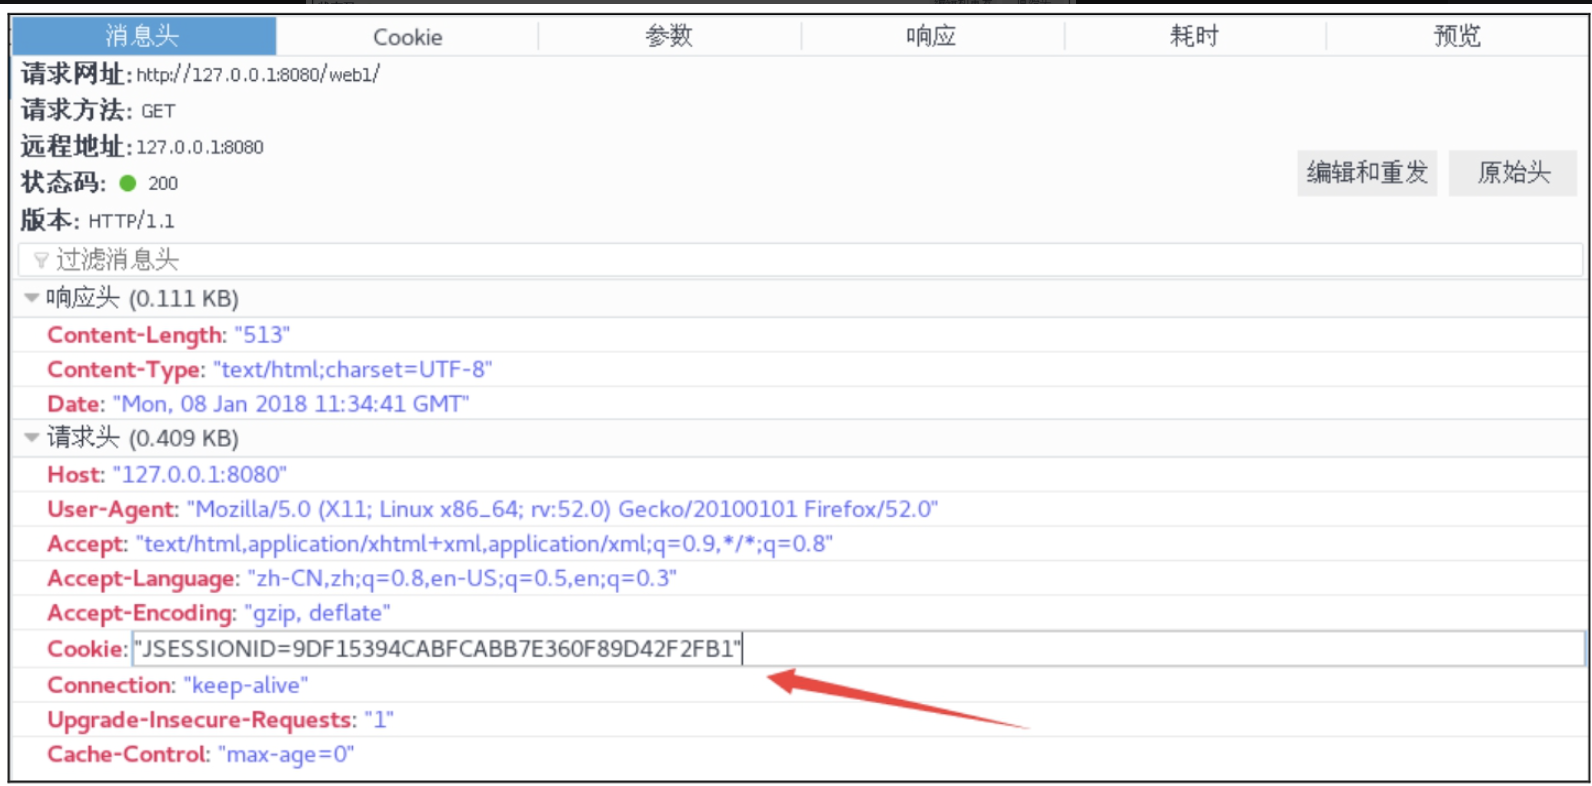Click the 版本 HTTP/1.1 value

tap(131, 220)
